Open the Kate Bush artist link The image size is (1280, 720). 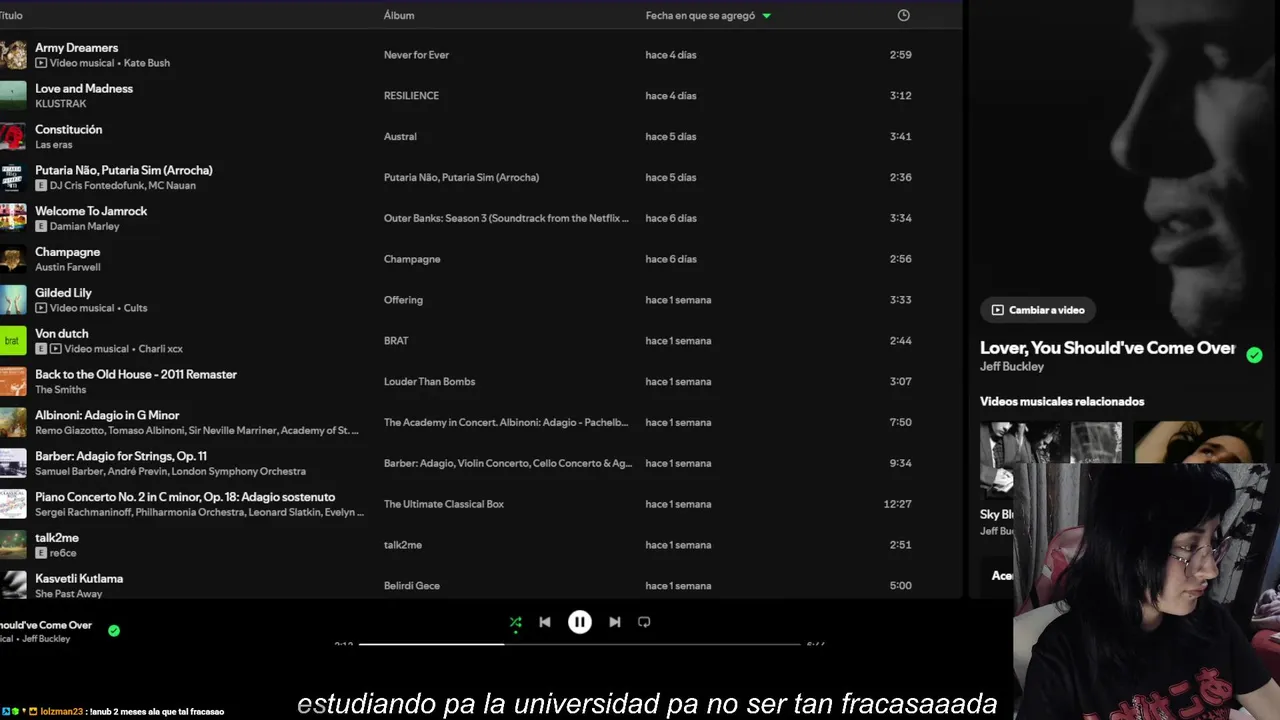pos(147,63)
